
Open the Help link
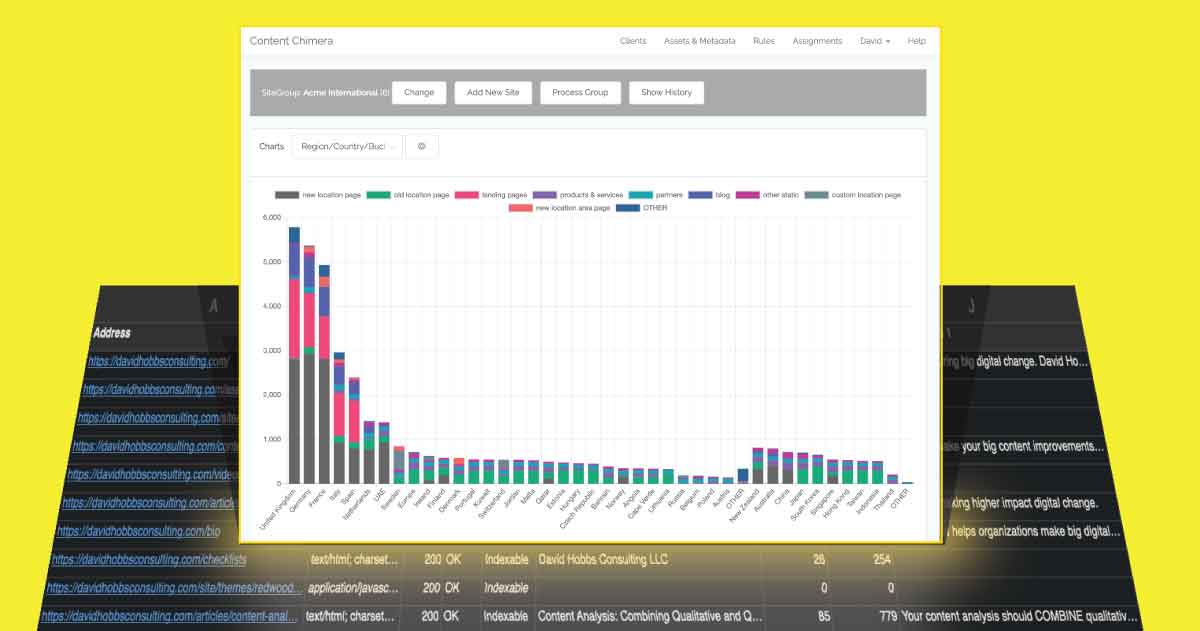916,41
